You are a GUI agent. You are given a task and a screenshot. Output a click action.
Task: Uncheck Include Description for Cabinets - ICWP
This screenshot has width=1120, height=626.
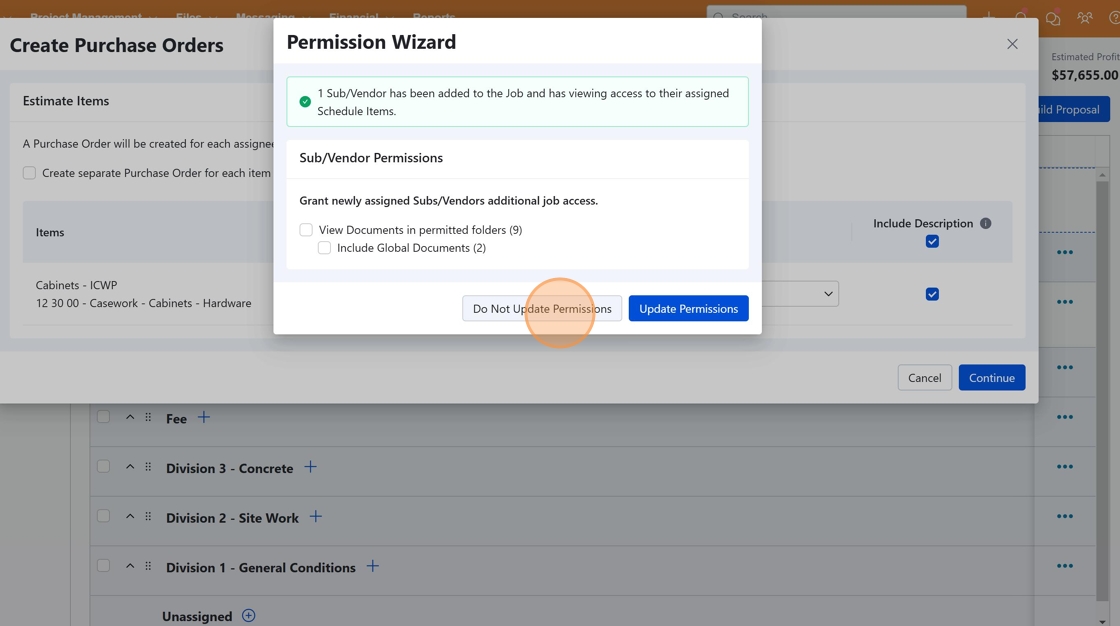click(x=932, y=294)
